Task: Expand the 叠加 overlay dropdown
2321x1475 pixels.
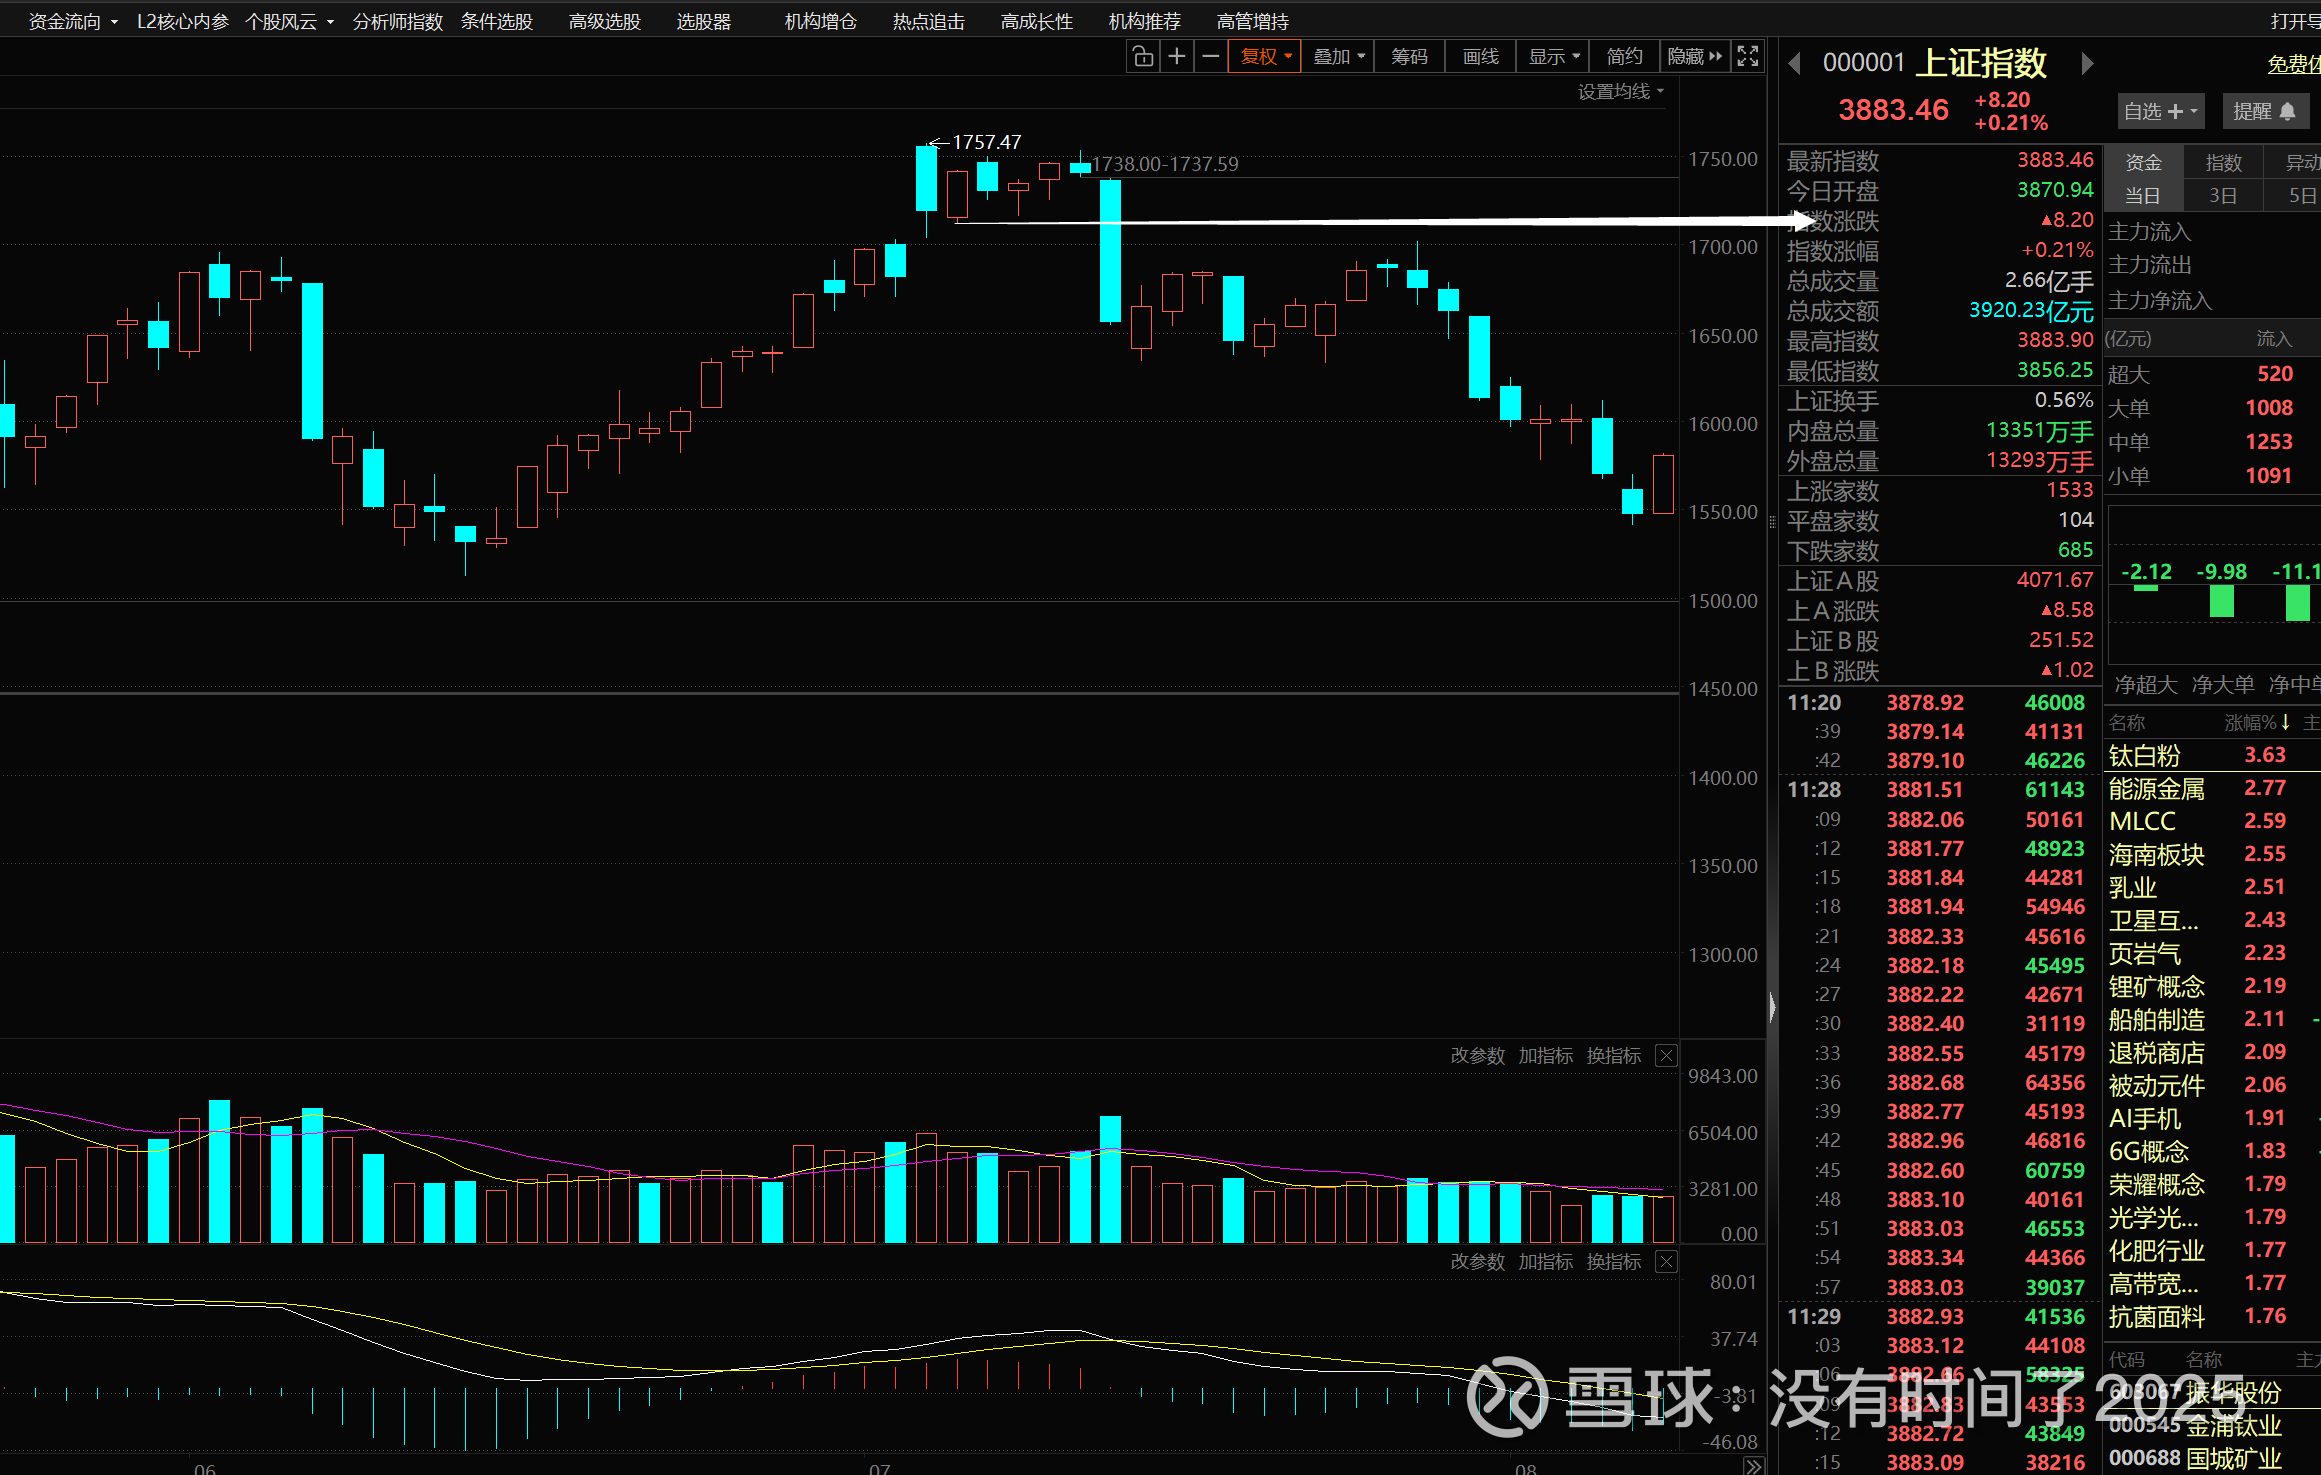Action: click(1338, 57)
